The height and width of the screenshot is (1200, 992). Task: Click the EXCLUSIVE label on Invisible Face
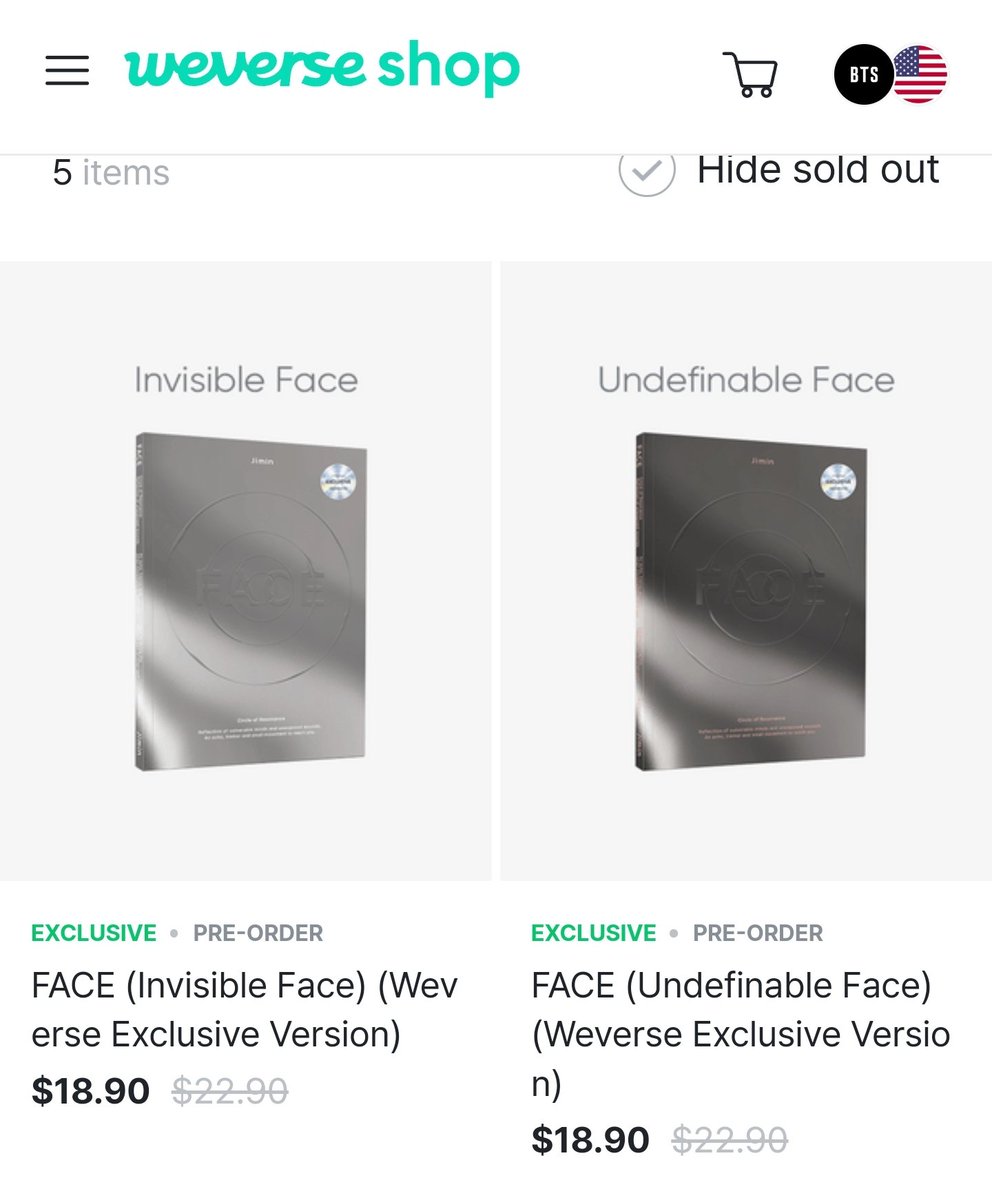[93, 933]
